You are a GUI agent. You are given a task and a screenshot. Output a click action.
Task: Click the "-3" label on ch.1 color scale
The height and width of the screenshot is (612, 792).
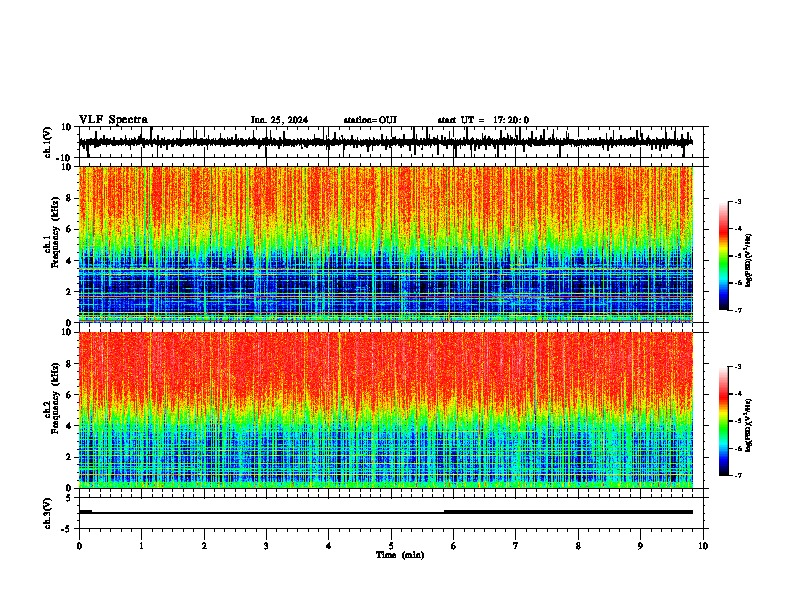point(738,201)
